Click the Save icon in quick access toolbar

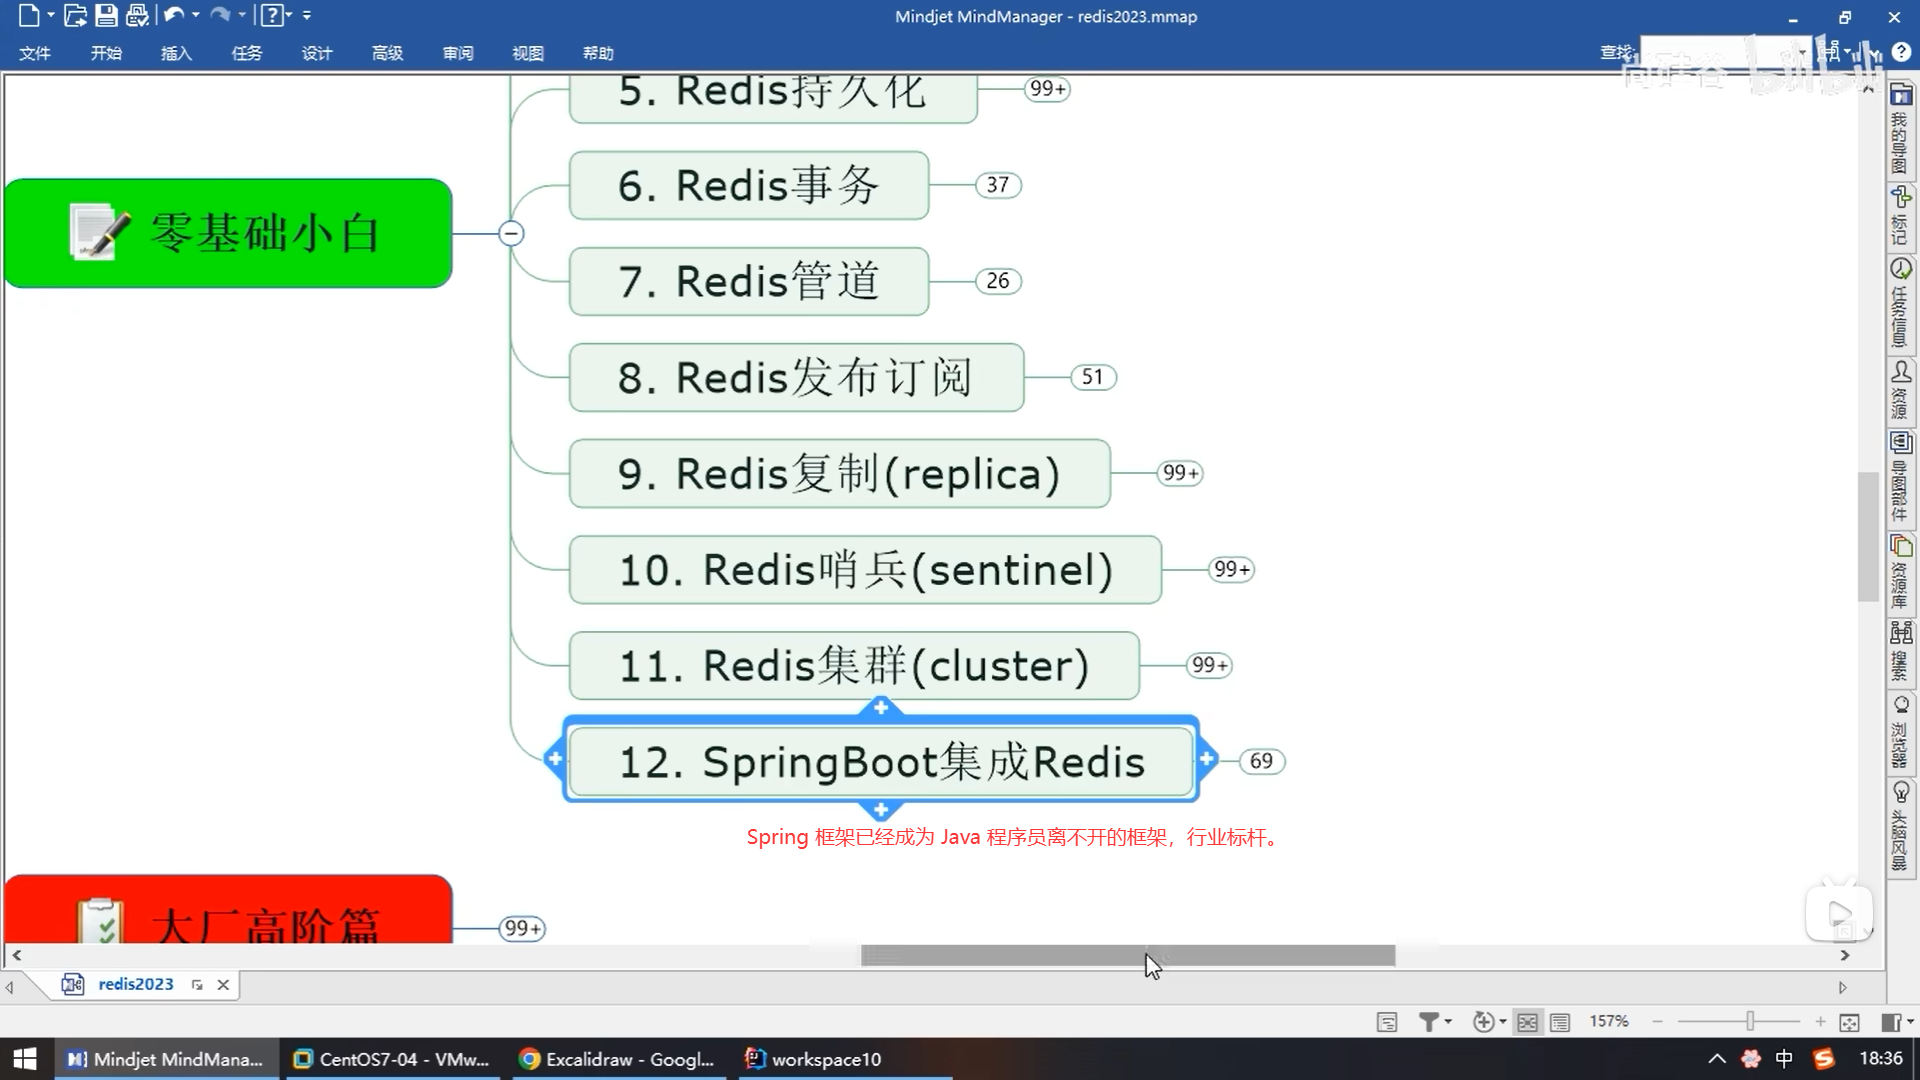pos(106,15)
